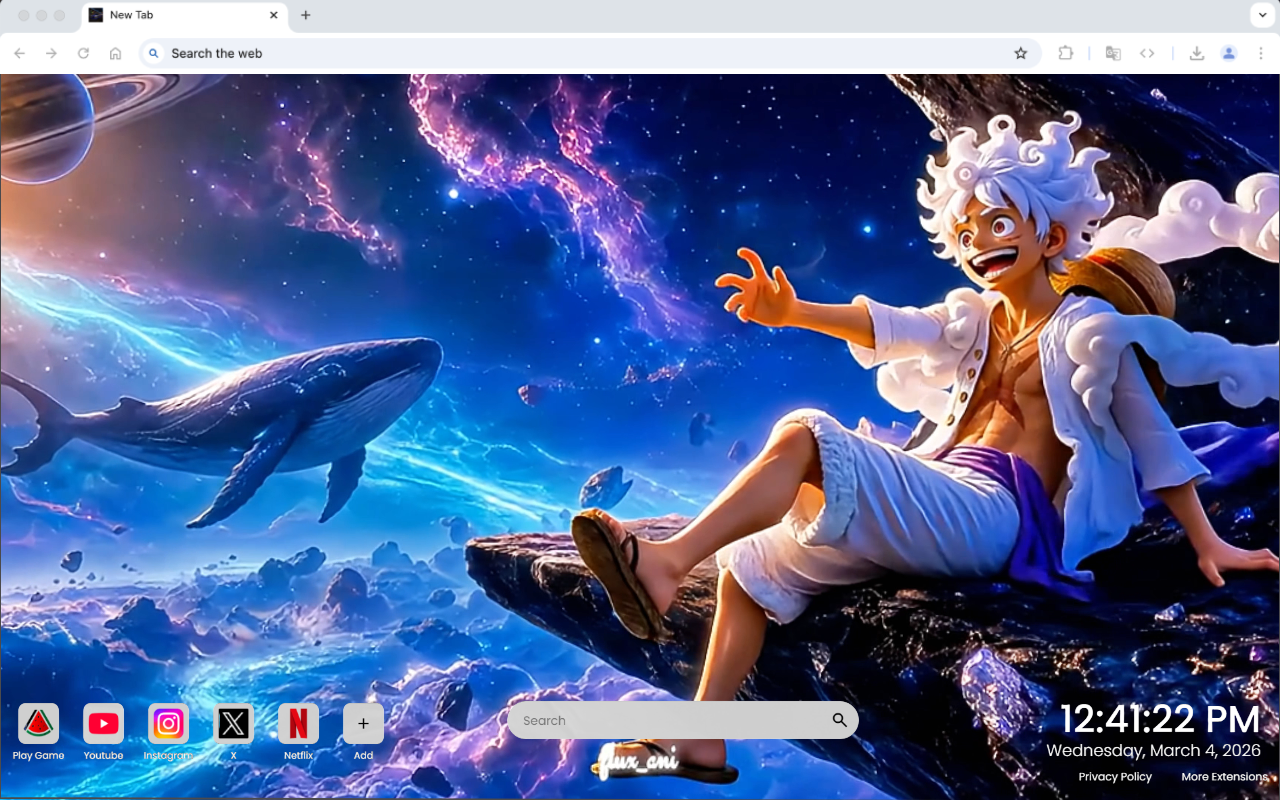Open the Privacy Policy link
This screenshot has height=800, width=1280.
[1115, 777]
